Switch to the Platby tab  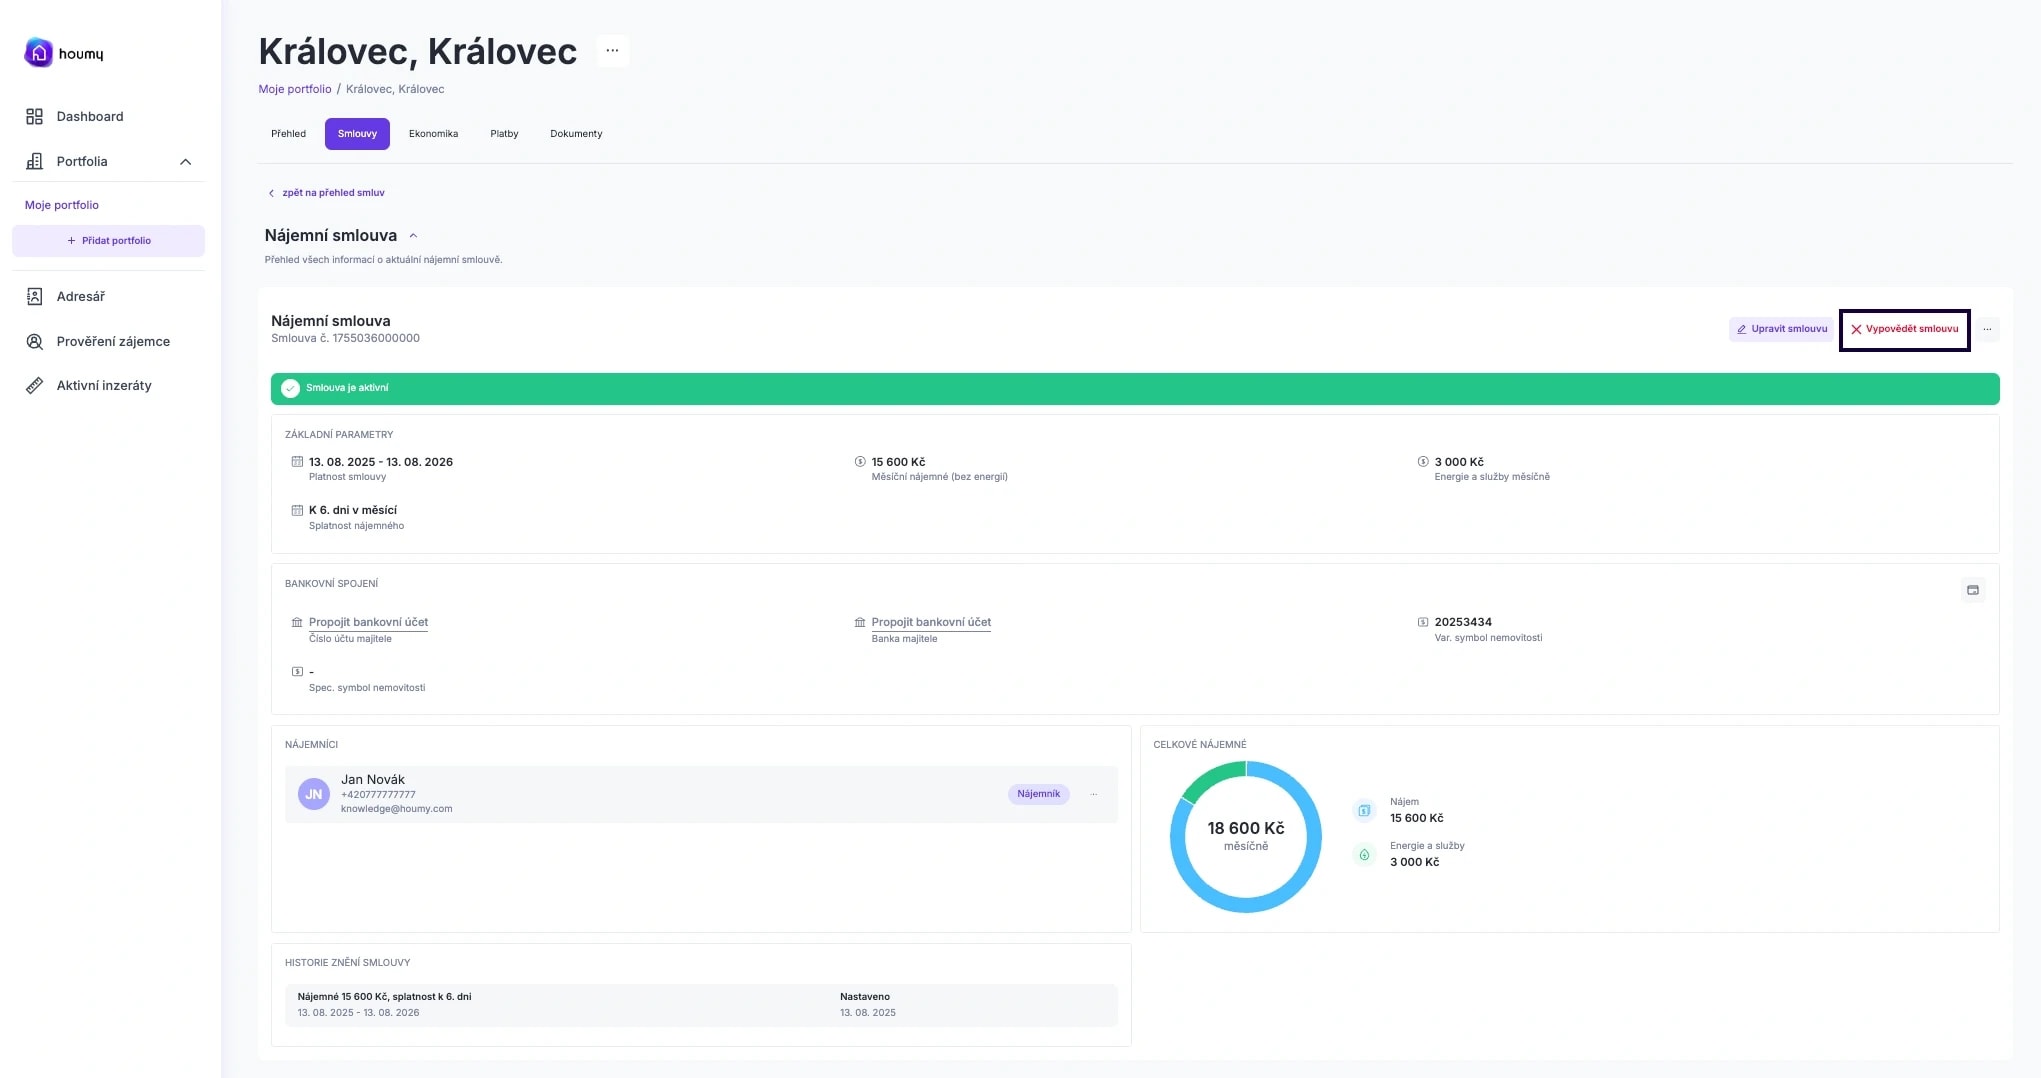pyautogui.click(x=504, y=134)
